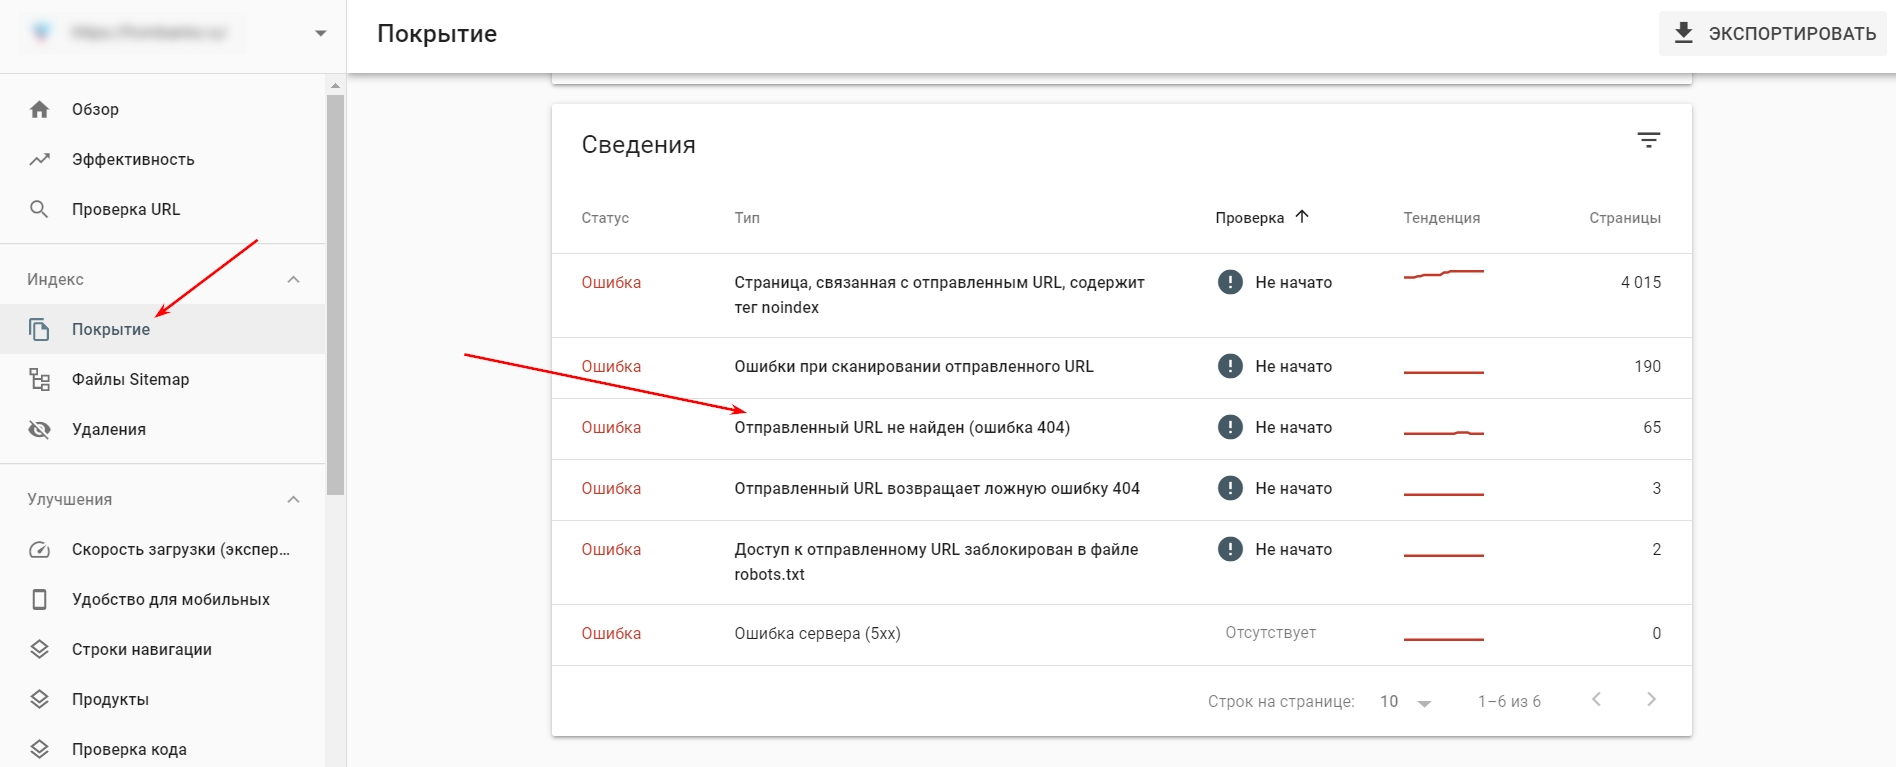Select the Покрытие menu item
The height and width of the screenshot is (767, 1896).
coord(163,329)
